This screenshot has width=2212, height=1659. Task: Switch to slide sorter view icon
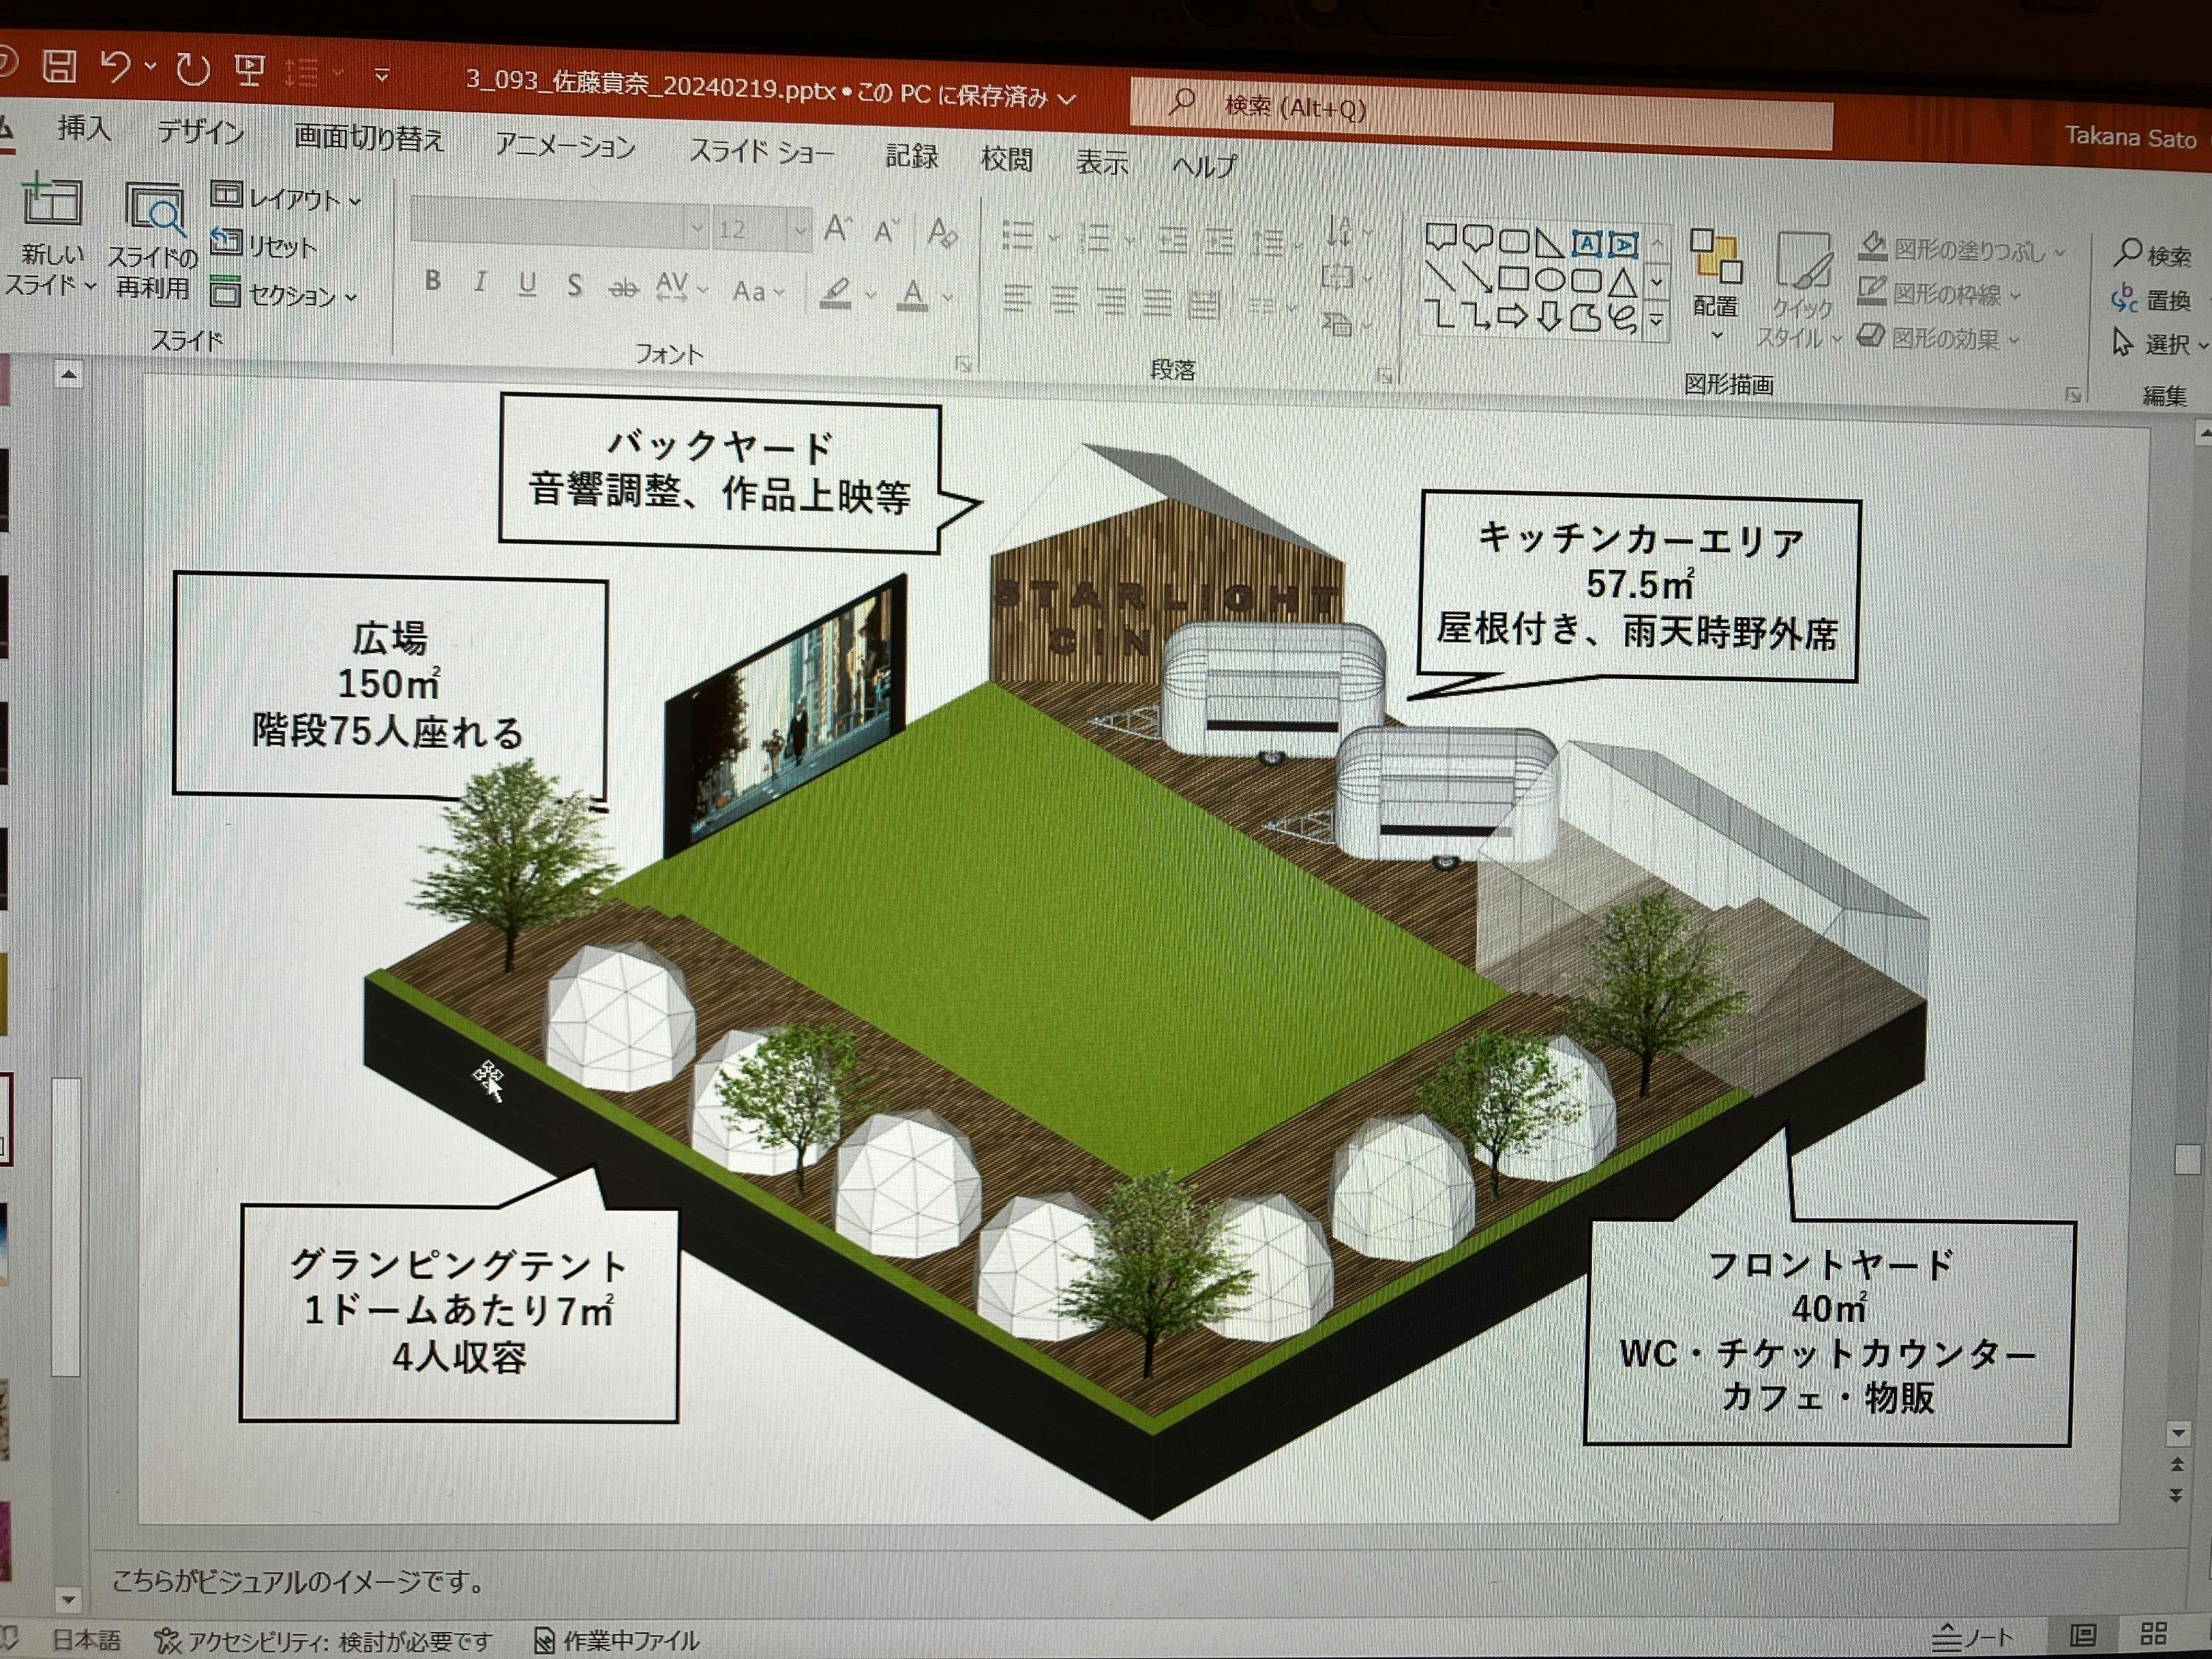(x=2153, y=1634)
